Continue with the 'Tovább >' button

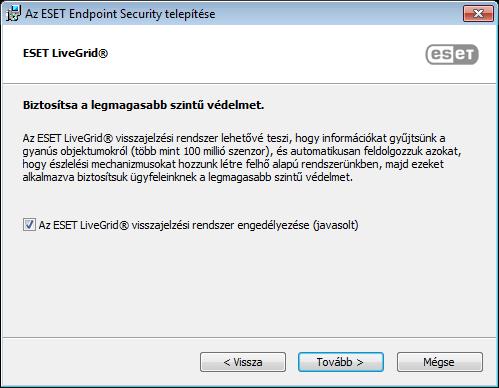[341, 362]
